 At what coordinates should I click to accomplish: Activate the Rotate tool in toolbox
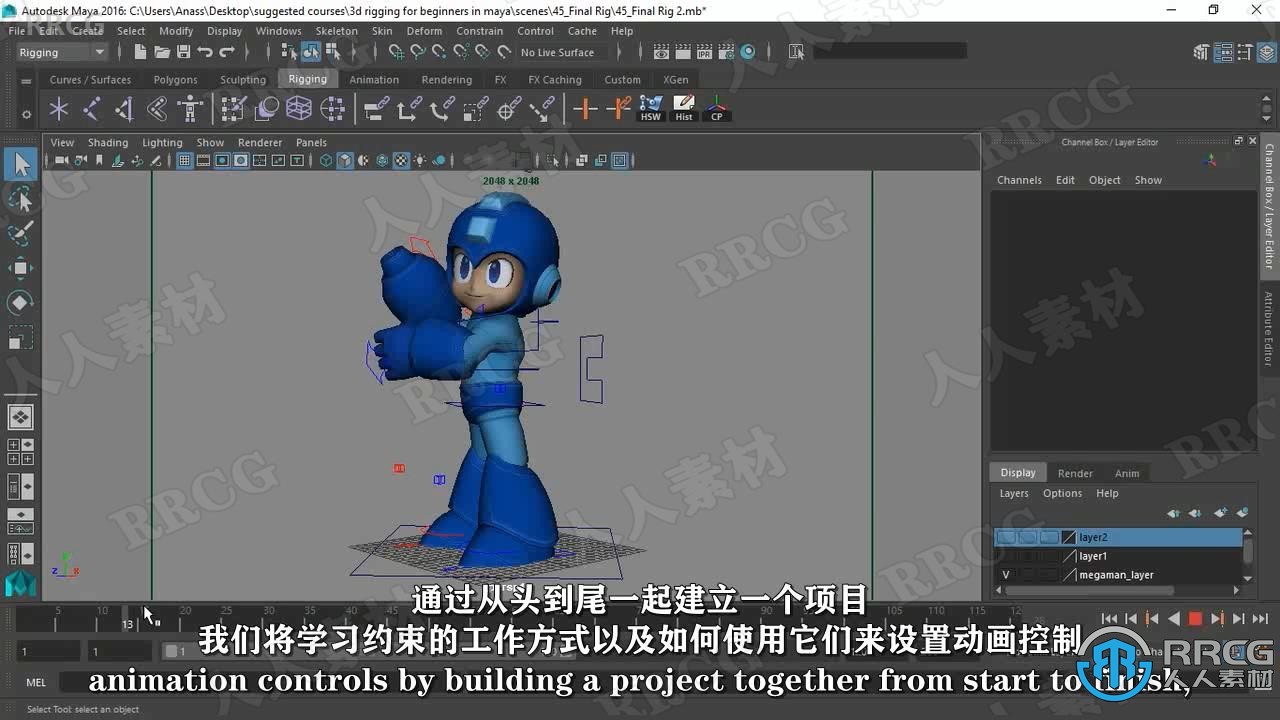20,302
